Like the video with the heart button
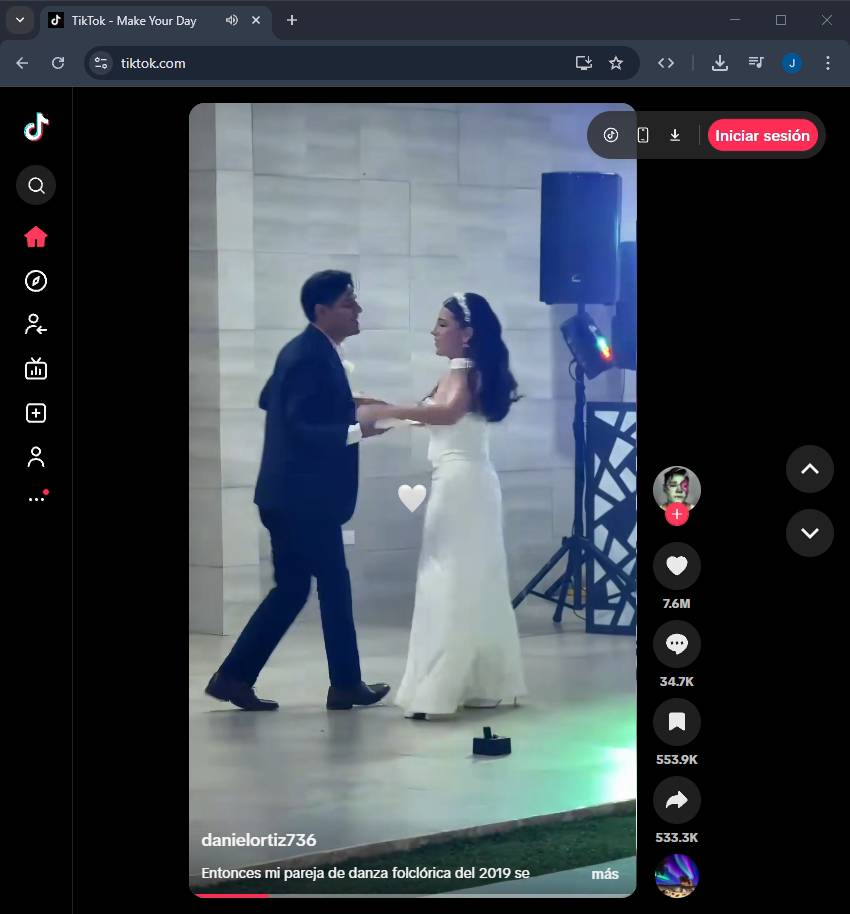 coord(677,567)
